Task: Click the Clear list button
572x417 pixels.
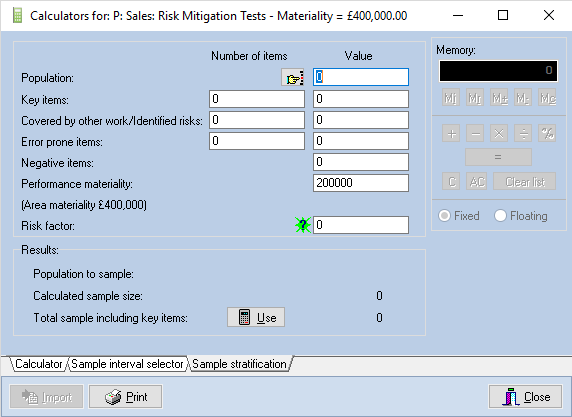Action: point(525,181)
